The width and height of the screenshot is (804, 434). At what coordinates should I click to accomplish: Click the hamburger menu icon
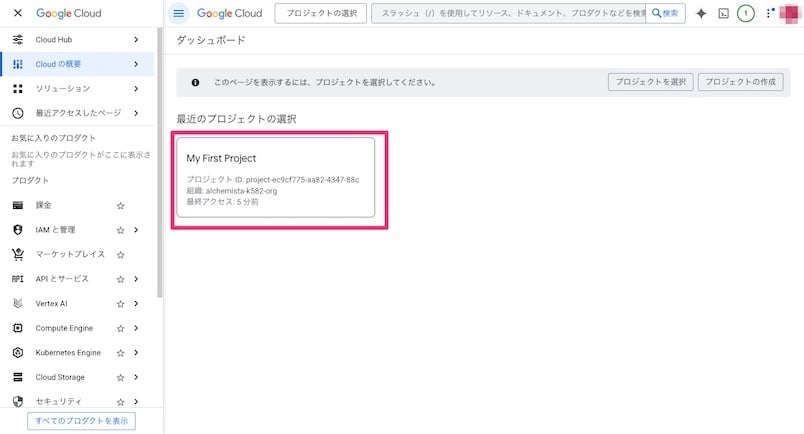(x=179, y=13)
